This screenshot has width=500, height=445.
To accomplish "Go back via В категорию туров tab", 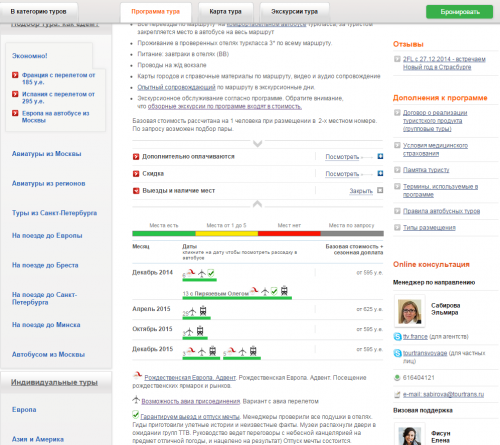I will (x=39, y=12).
